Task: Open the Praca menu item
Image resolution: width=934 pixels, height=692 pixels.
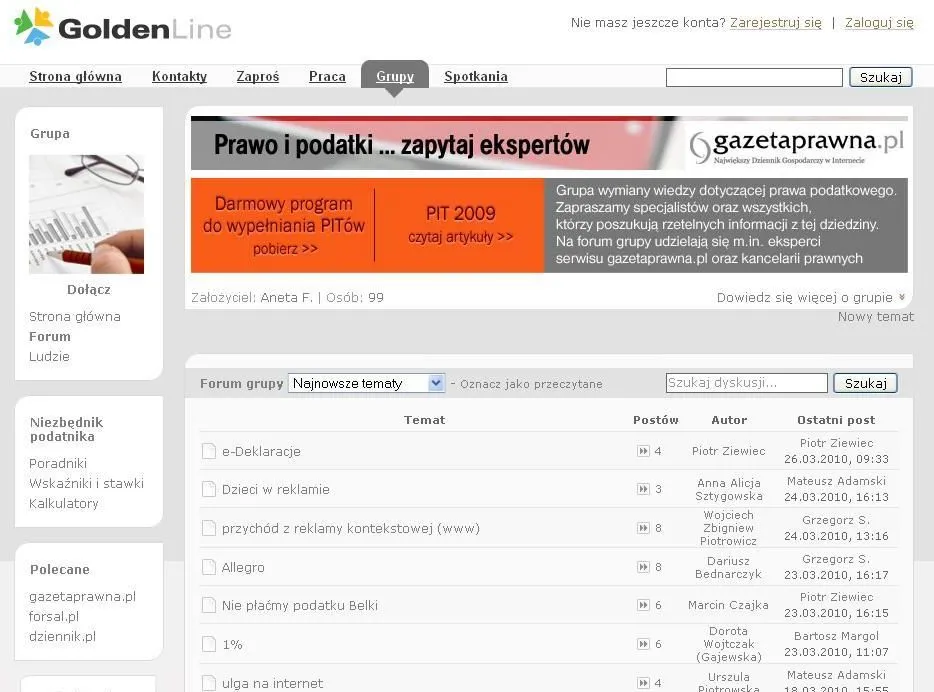Action: coord(327,76)
